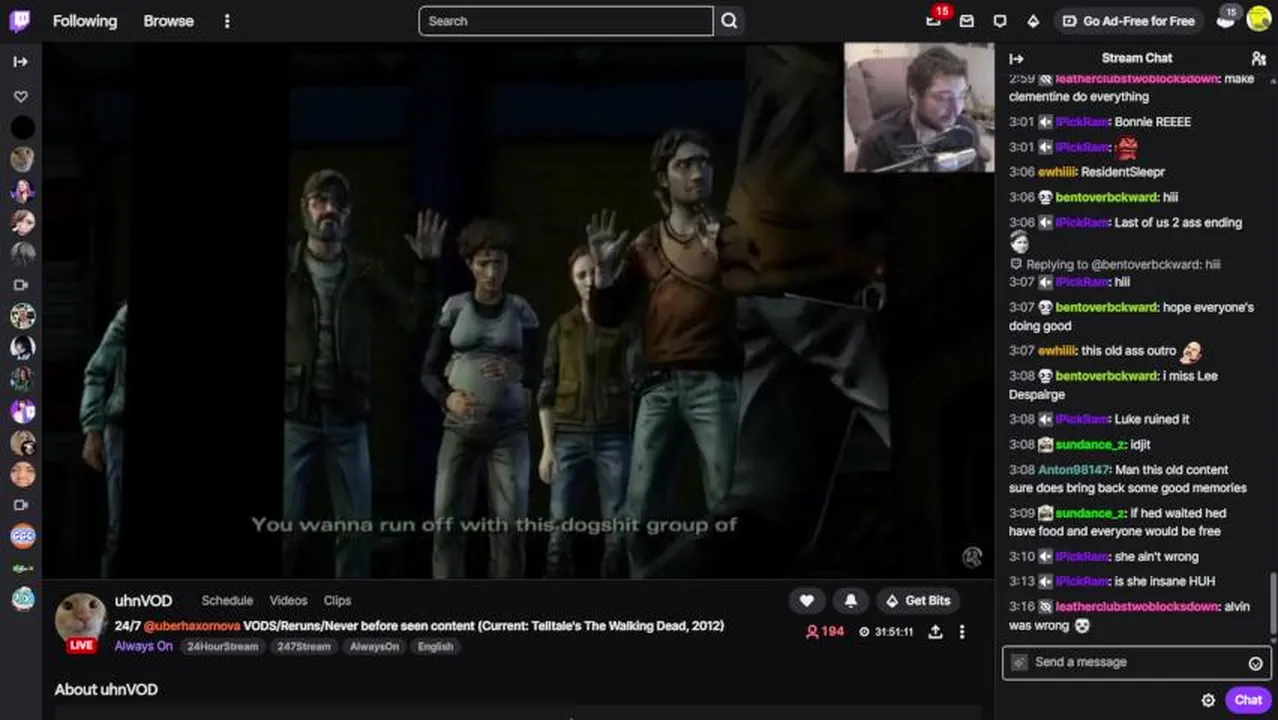Open the top navigation three-dots menu
The height and width of the screenshot is (720, 1278).
227,21
